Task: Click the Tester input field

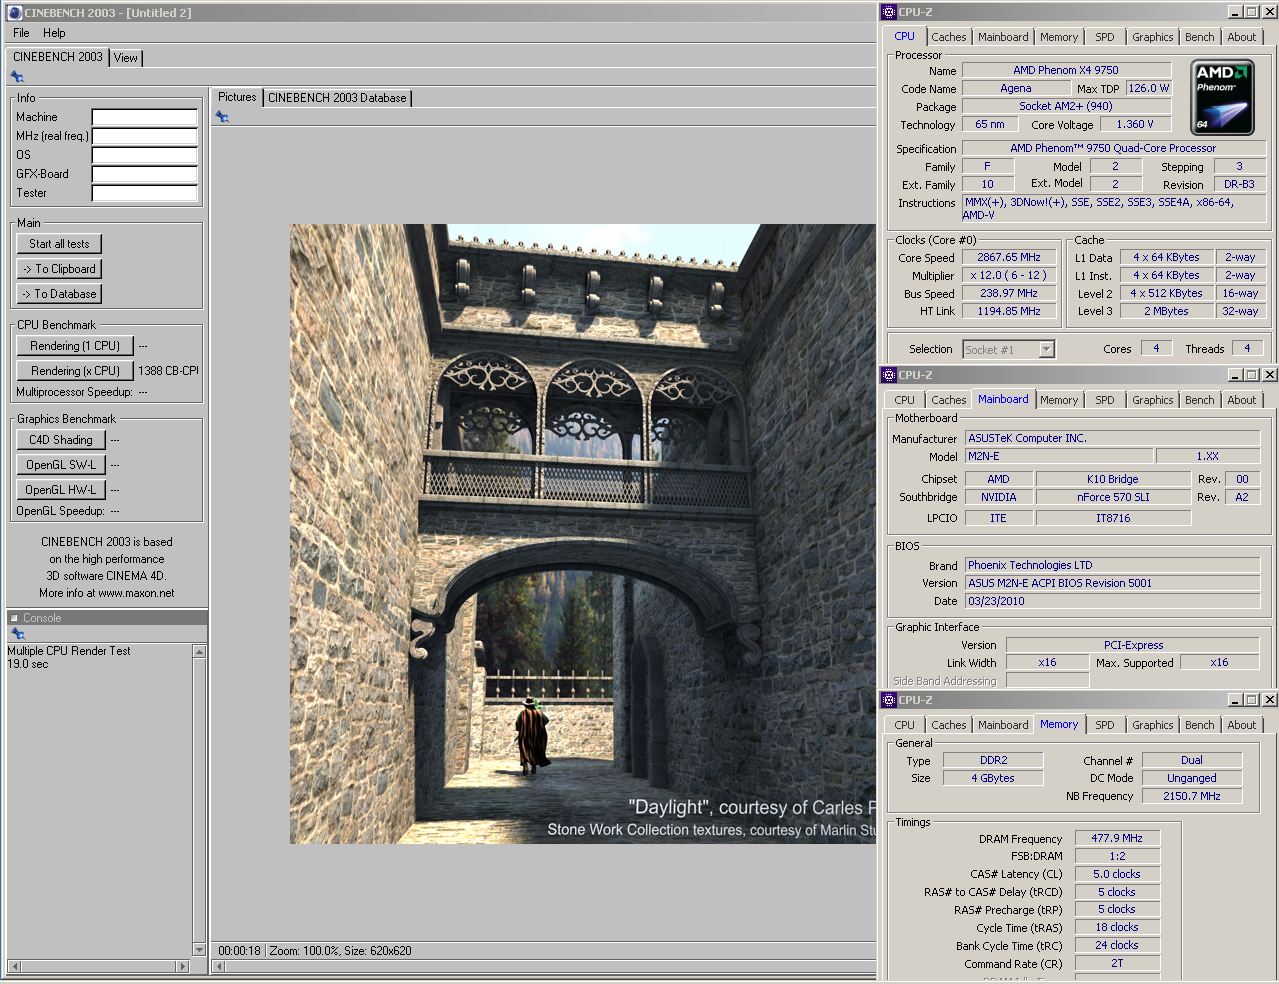Action: [x=145, y=193]
